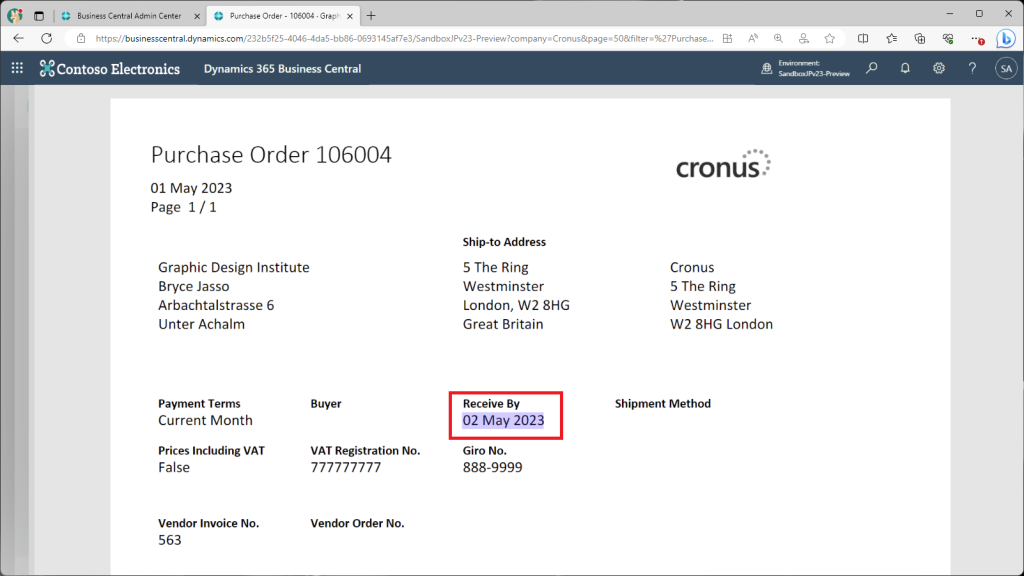Screen dimensions: 1024x576
Task: Click the vendor invoice number 563
Action: (x=170, y=540)
